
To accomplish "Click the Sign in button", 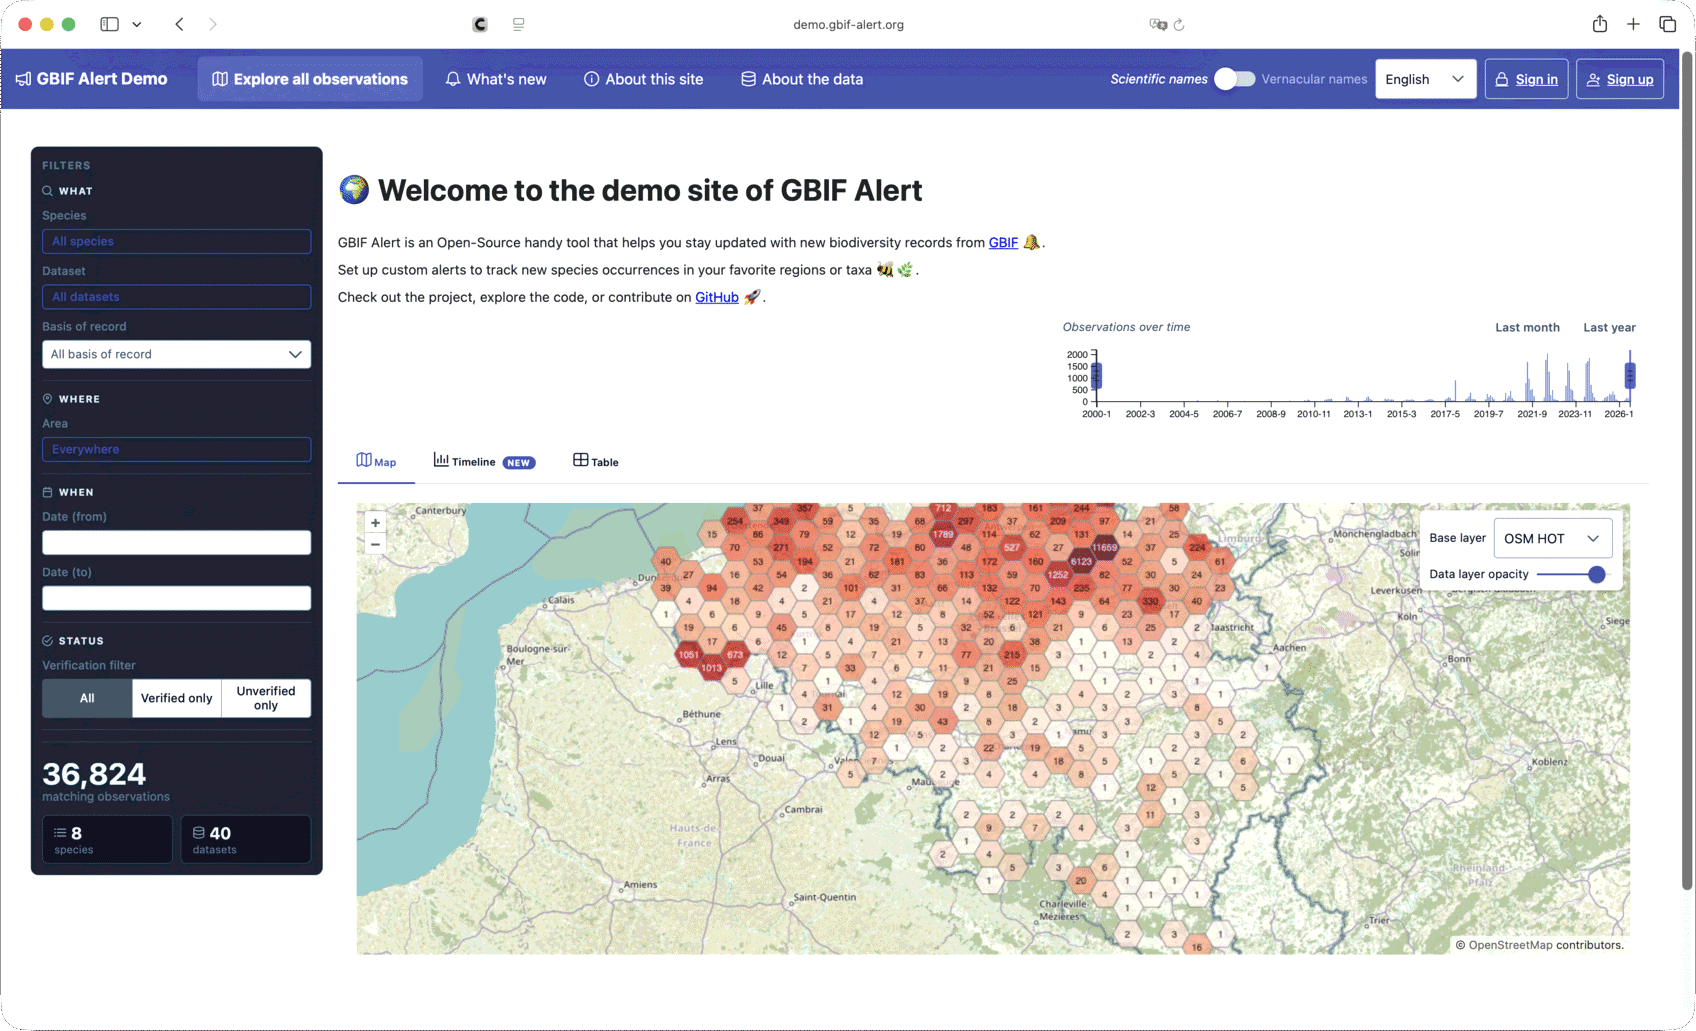I will pos(1526,79).
